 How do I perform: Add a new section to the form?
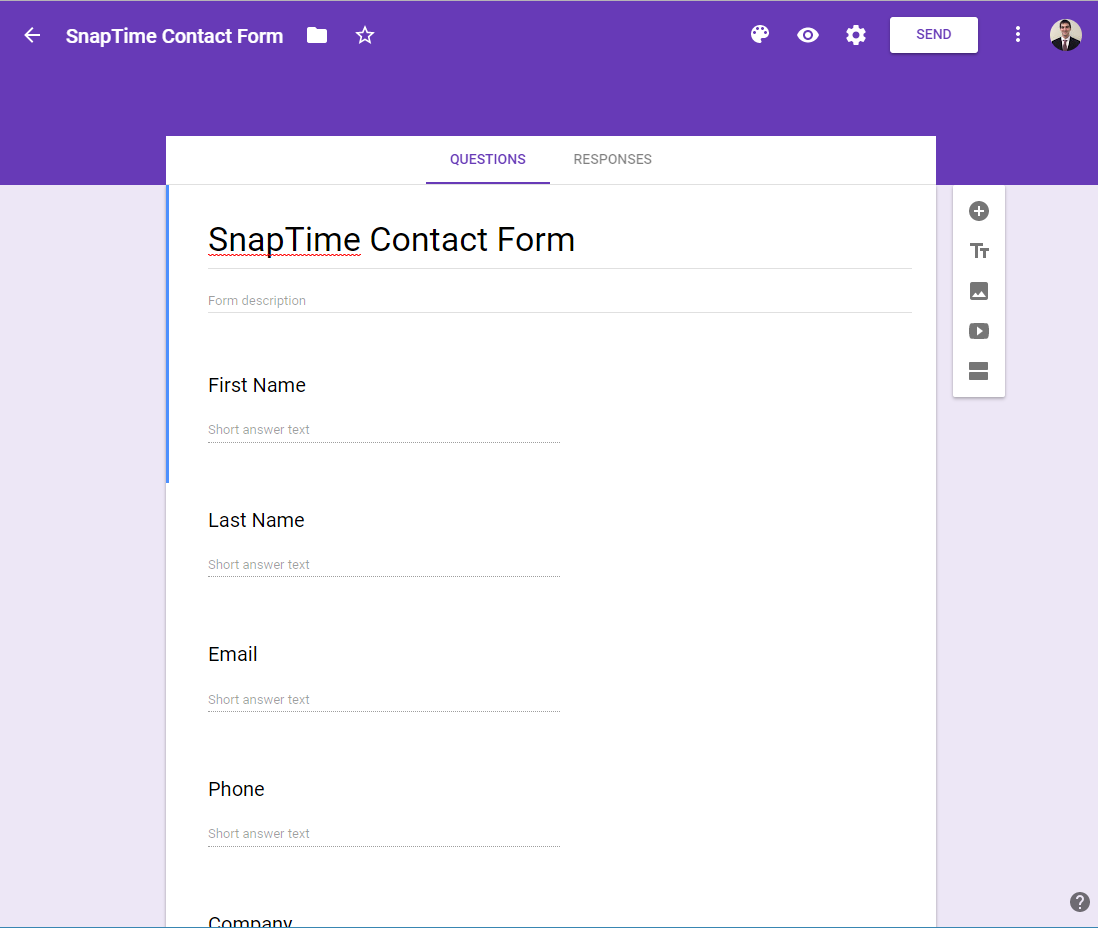pos(978,371)
